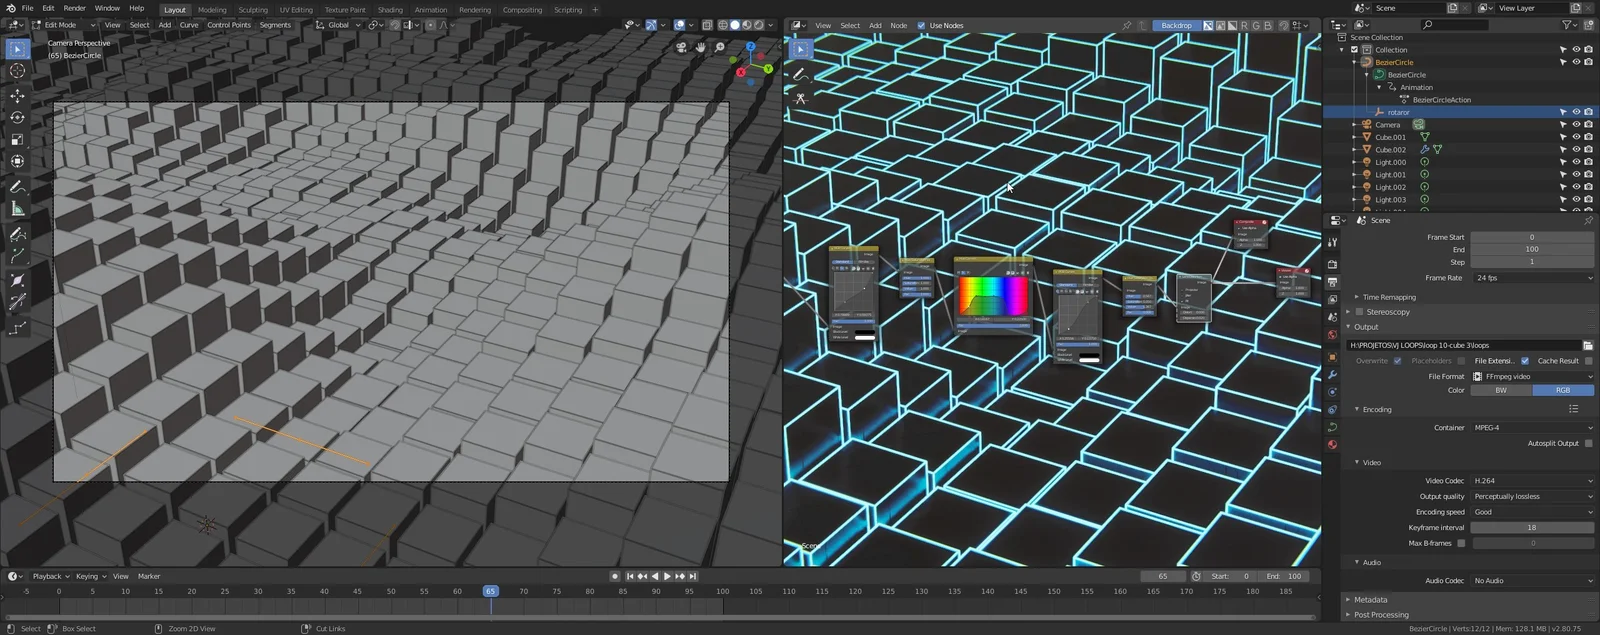The image size is (1600, 635).
Task: Toggle Use Nodes checkbox
Action: point(921,25)
